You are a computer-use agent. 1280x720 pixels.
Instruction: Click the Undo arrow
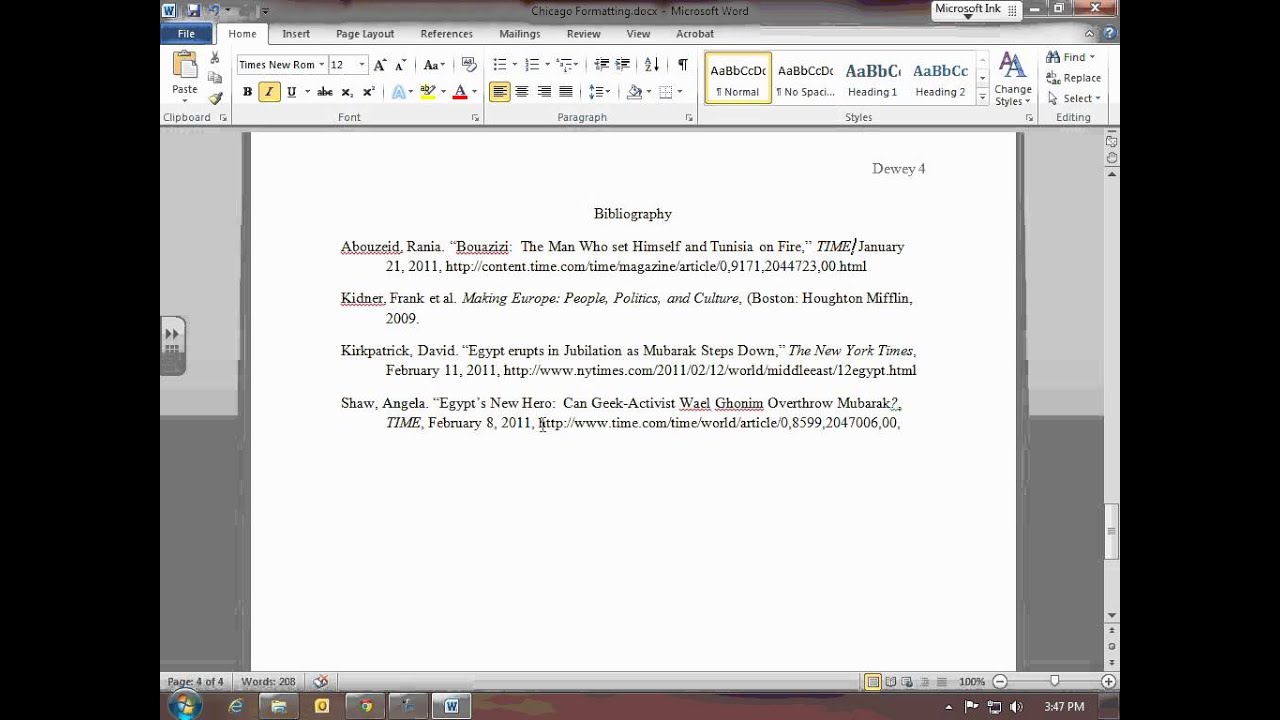point(213,11)
